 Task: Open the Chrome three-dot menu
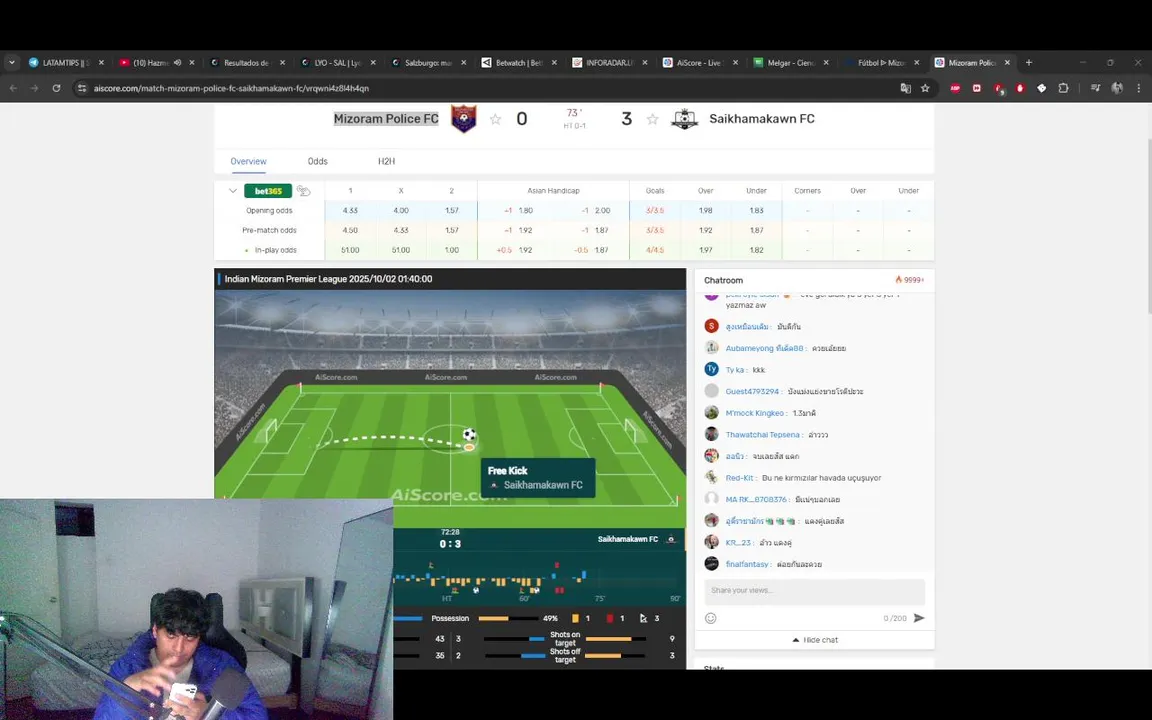click(x=1139, y=88)
